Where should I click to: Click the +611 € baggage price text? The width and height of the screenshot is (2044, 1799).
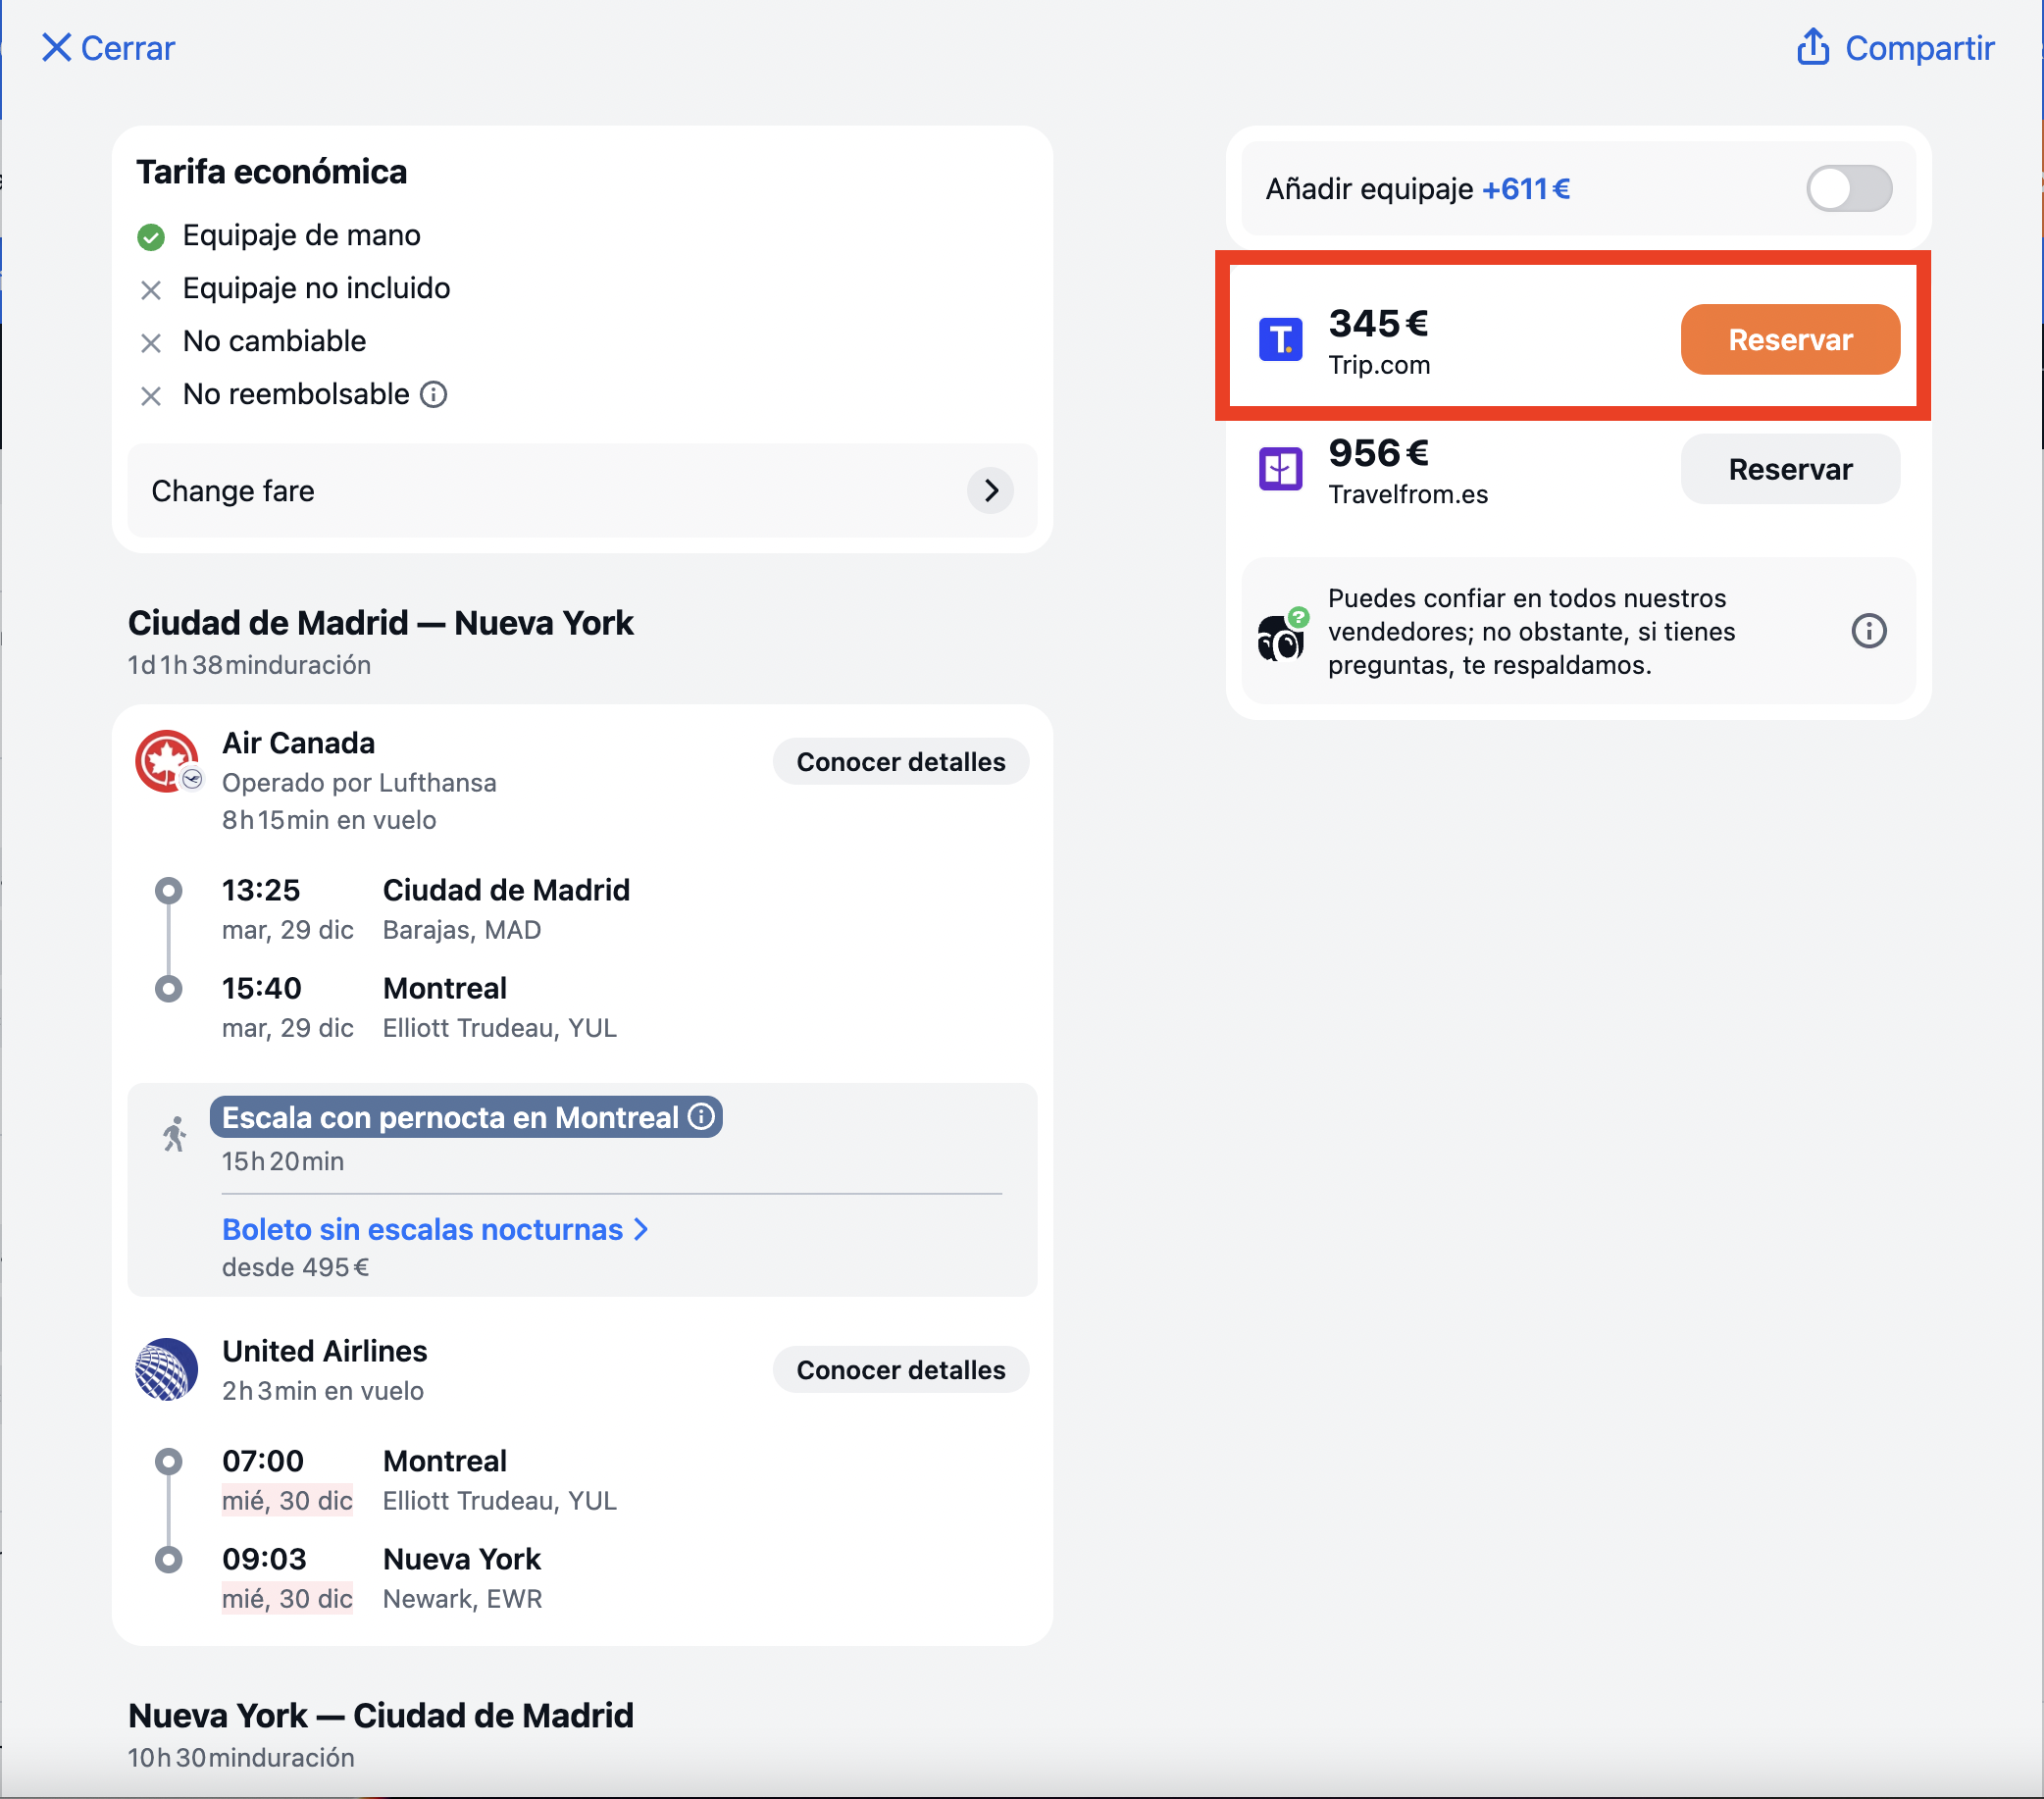pos(1525,189)
